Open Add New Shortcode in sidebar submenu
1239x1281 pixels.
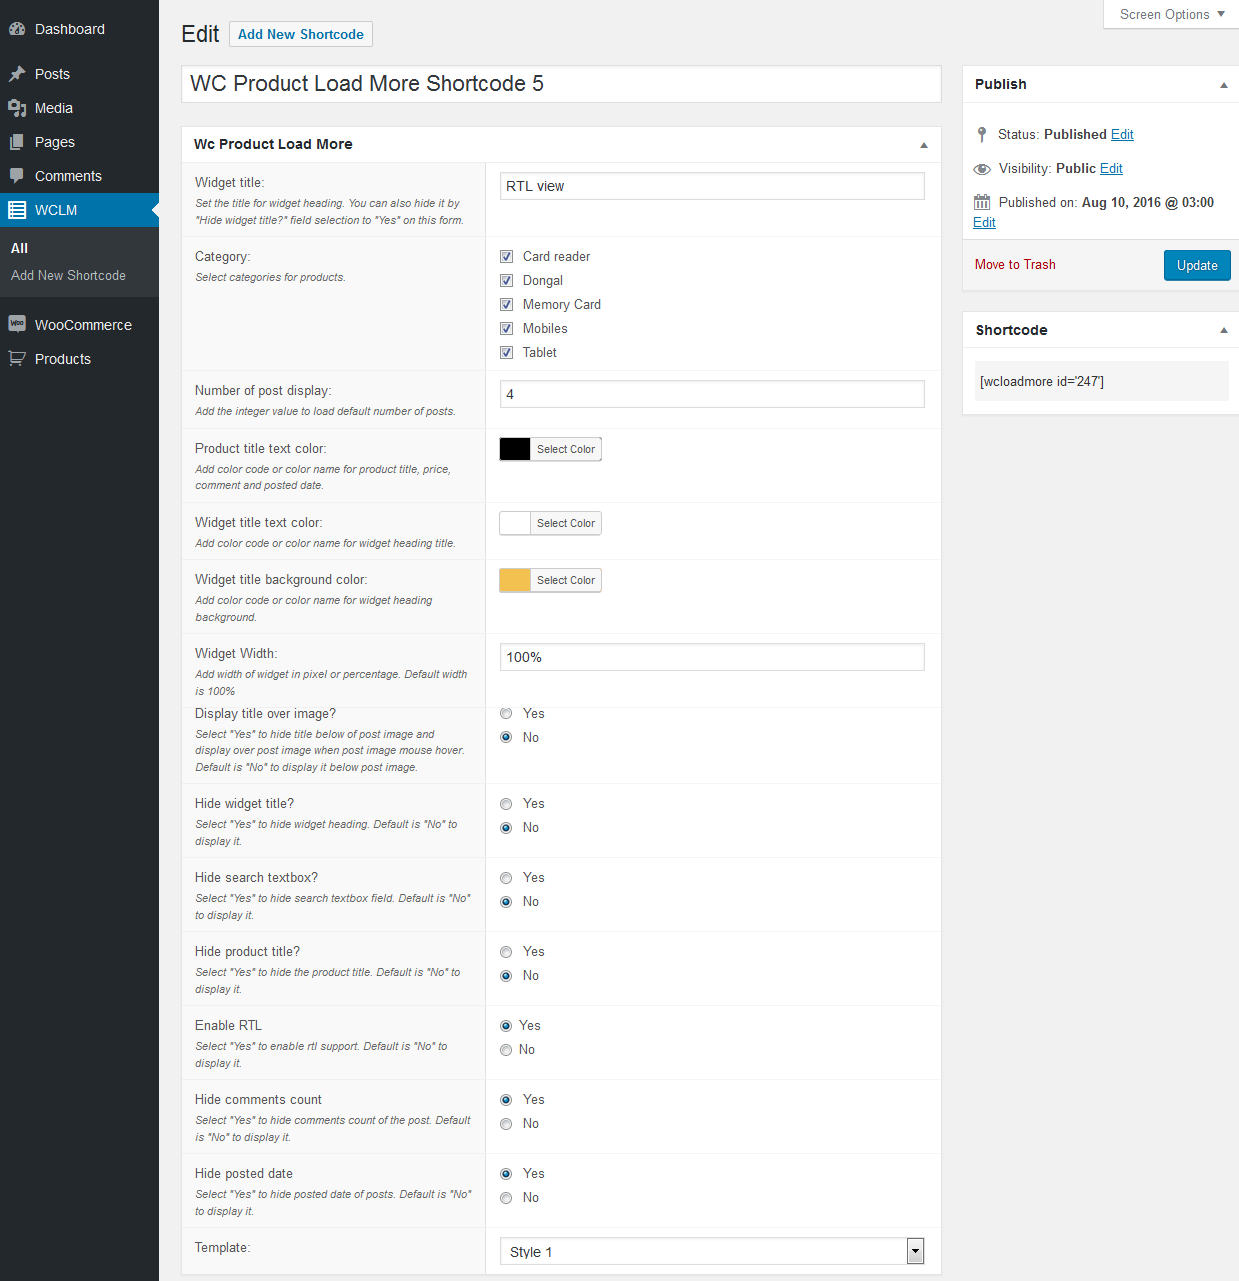pos(68,275)
